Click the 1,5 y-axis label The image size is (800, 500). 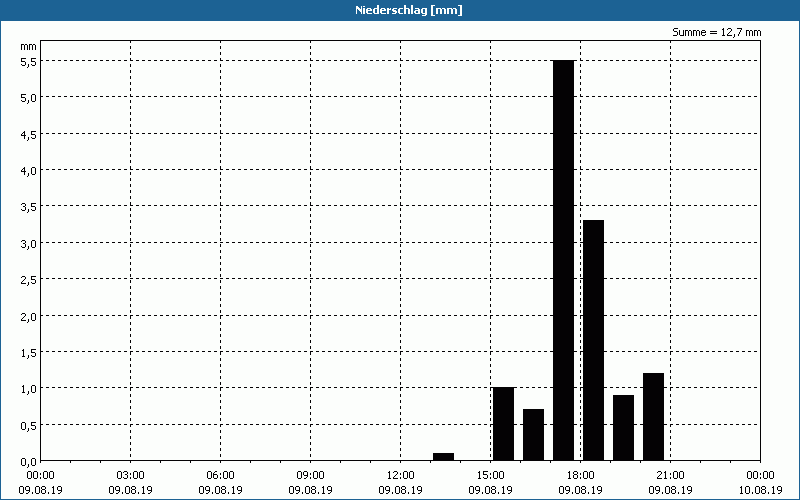tap(28, 353)
